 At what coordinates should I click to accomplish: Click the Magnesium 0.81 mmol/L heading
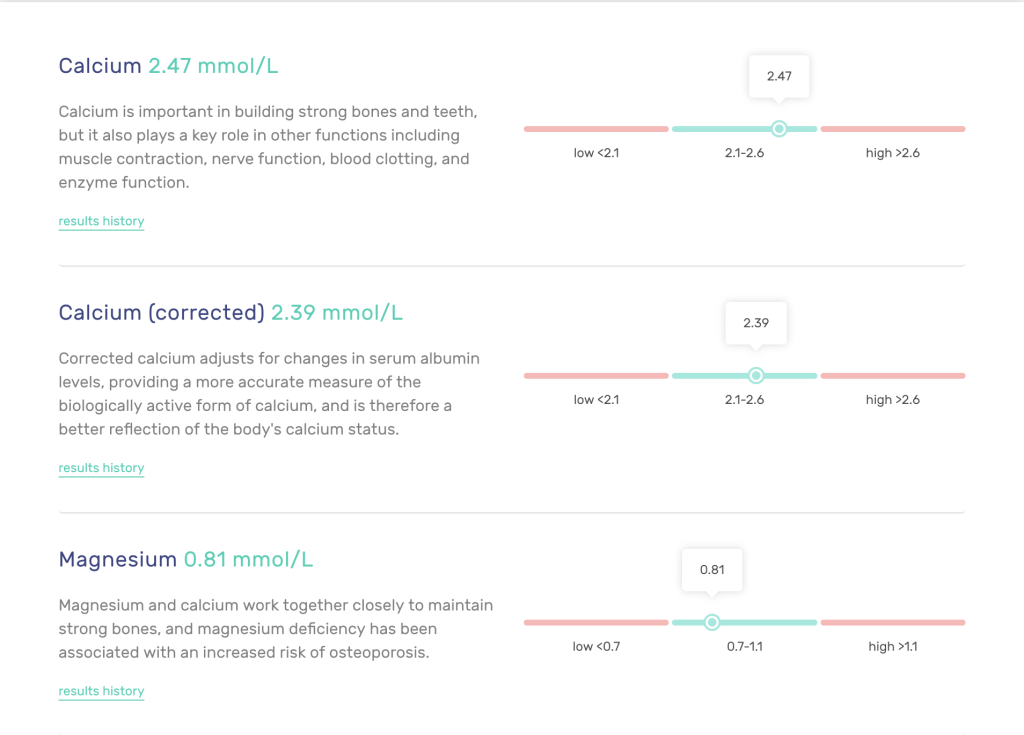(185, 560)
